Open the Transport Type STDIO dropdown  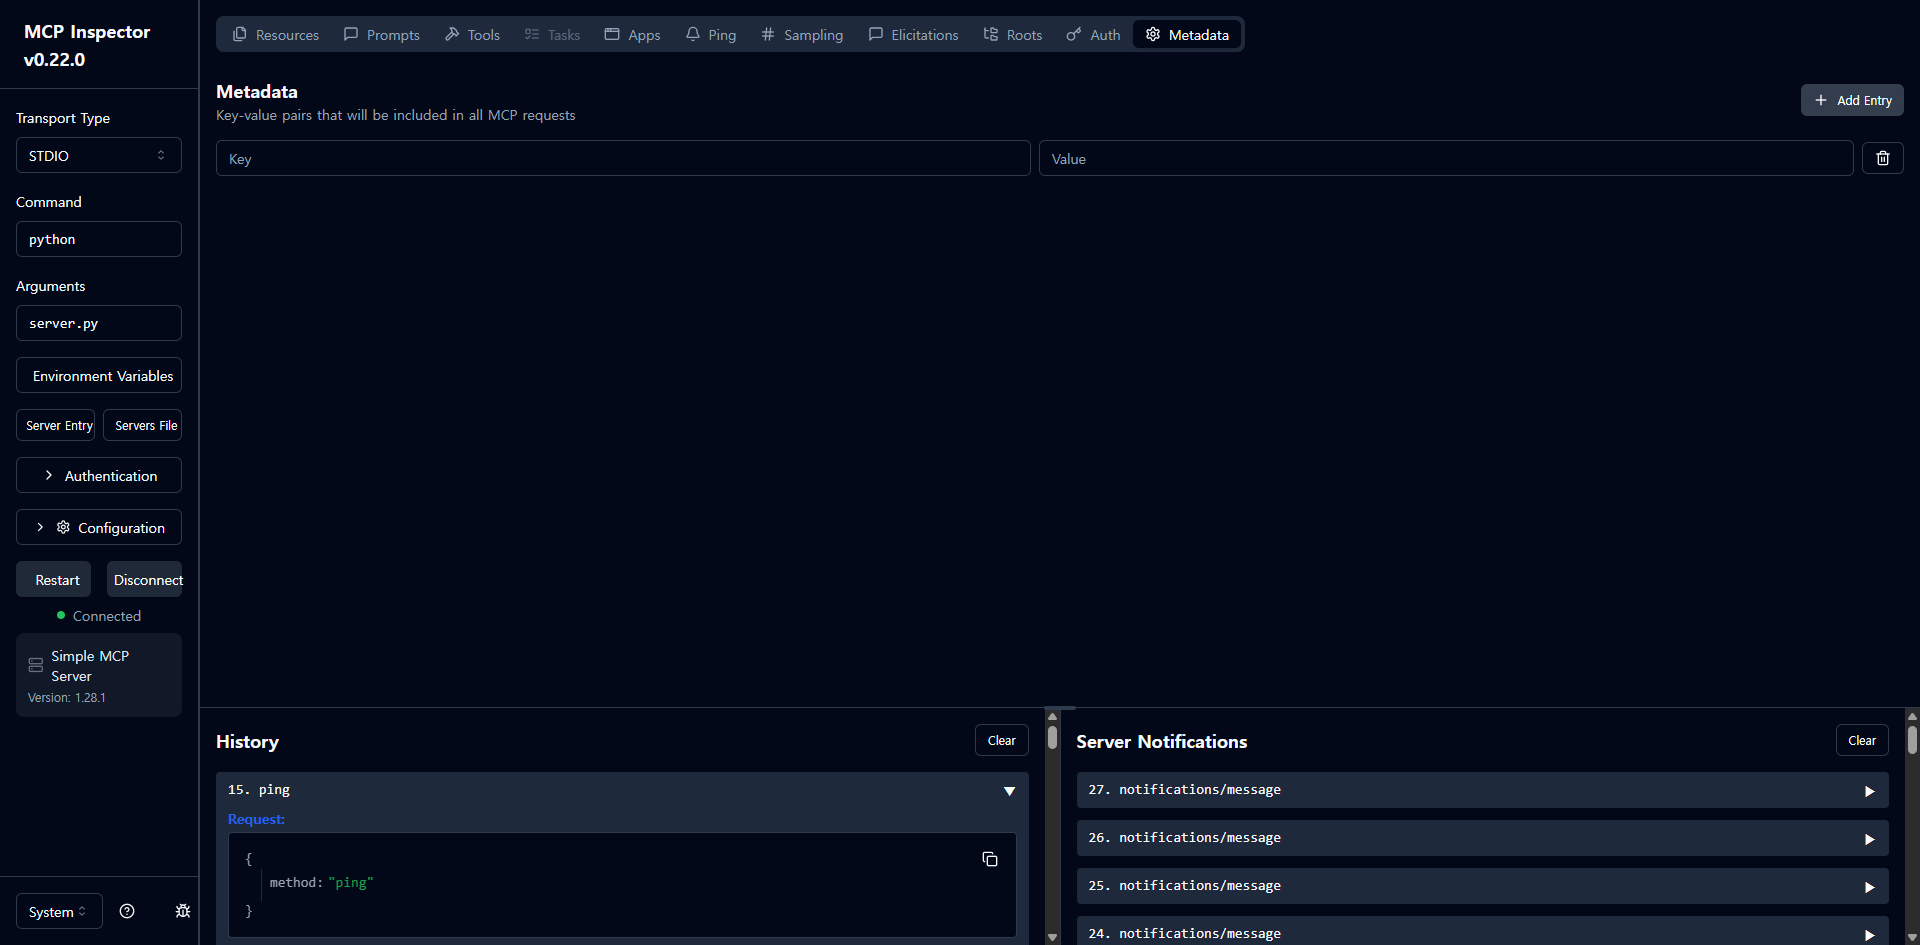[x=98, y=155]
